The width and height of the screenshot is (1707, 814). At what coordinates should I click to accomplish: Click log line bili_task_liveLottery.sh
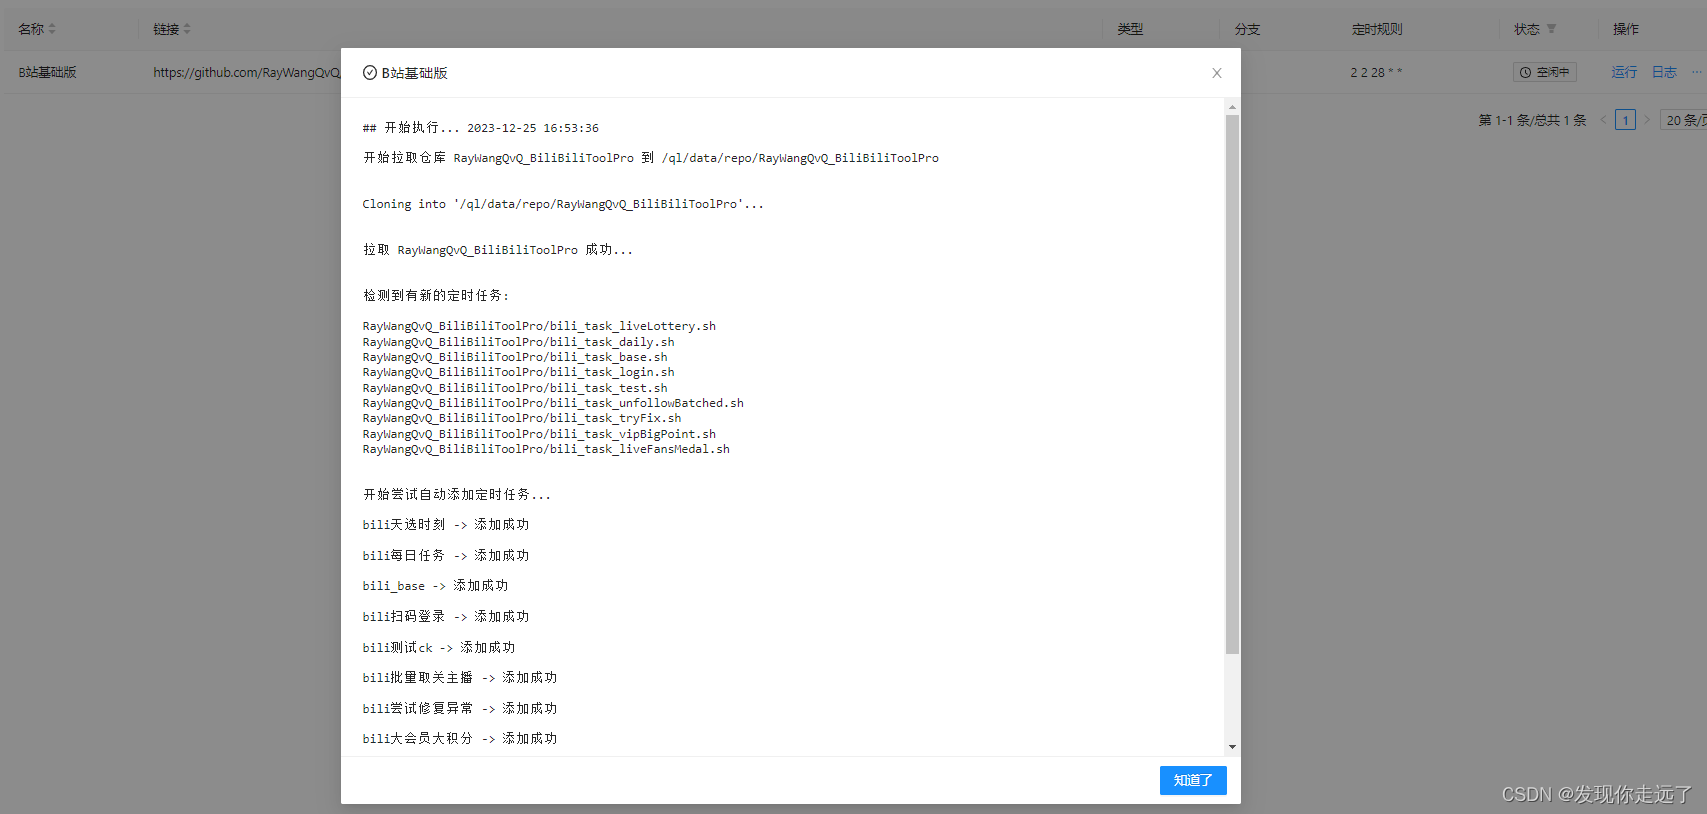click(539, 326)
